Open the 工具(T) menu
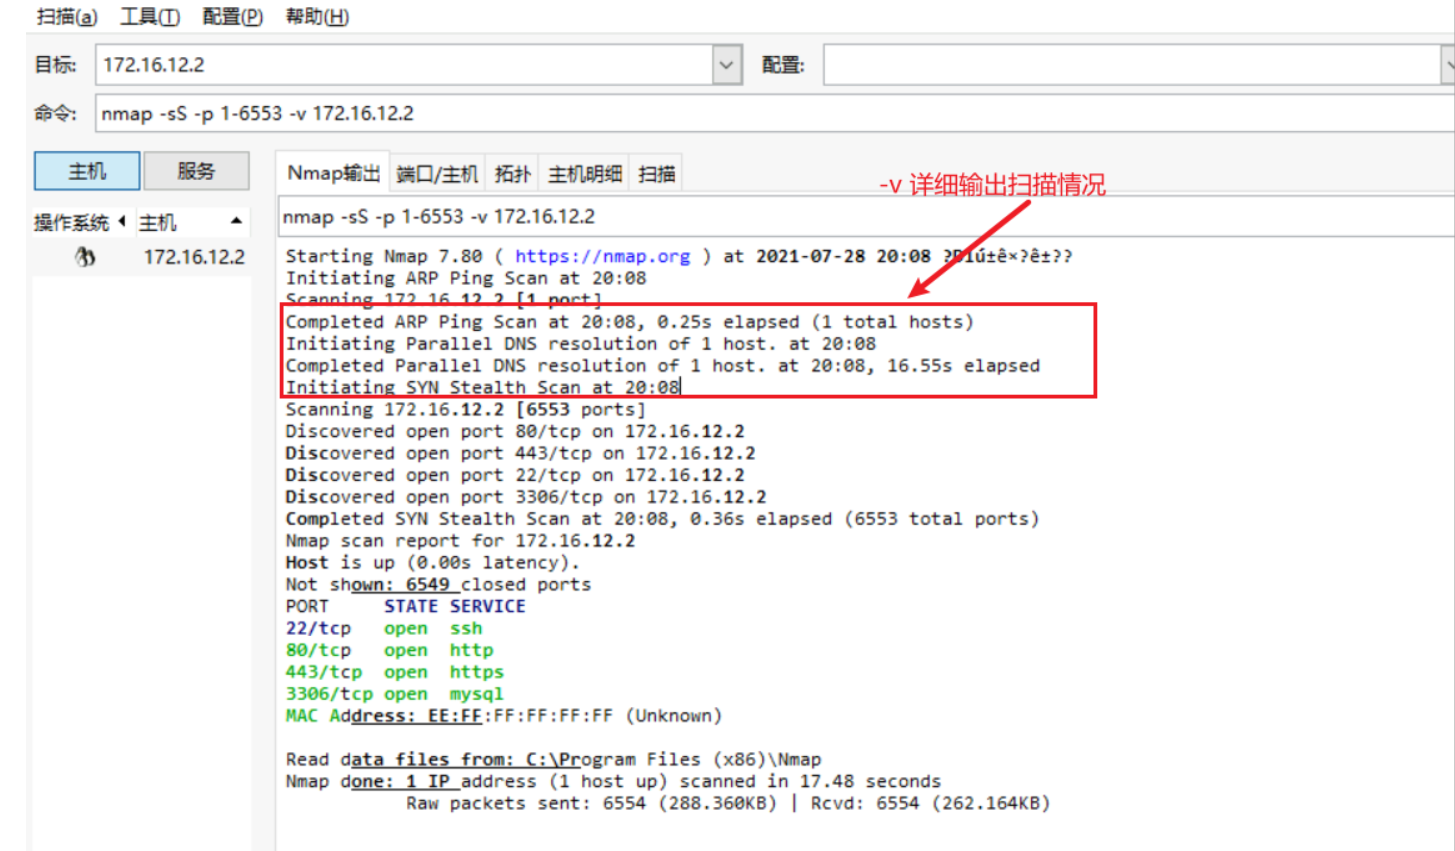Screen dimensions: 1455x851 coord(150,17)
